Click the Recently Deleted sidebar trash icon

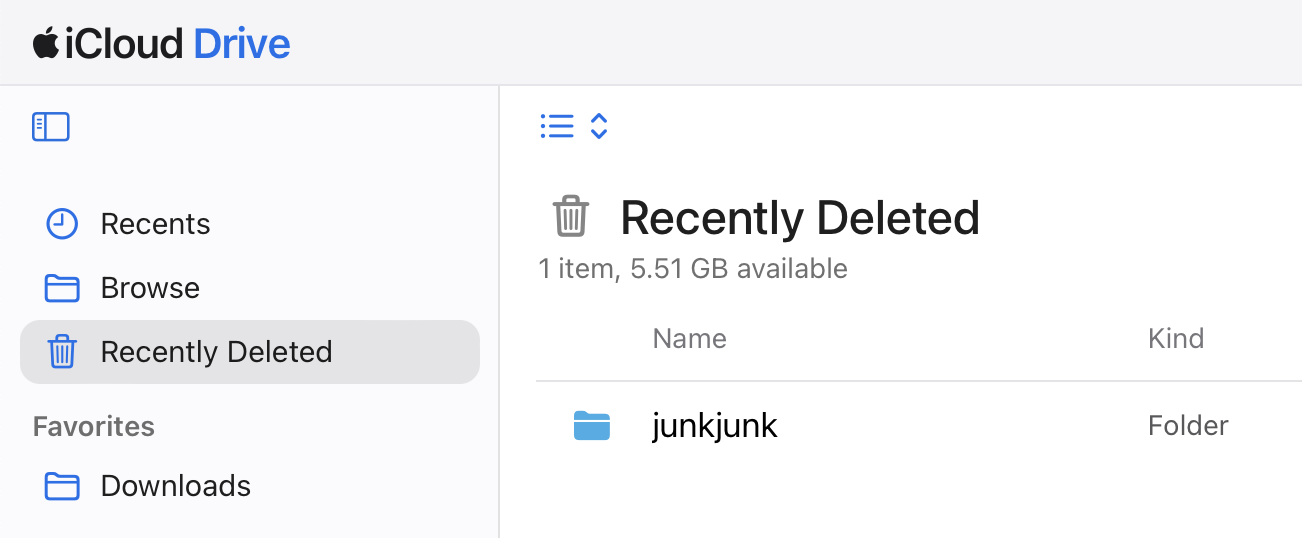(x=62, y=352)
